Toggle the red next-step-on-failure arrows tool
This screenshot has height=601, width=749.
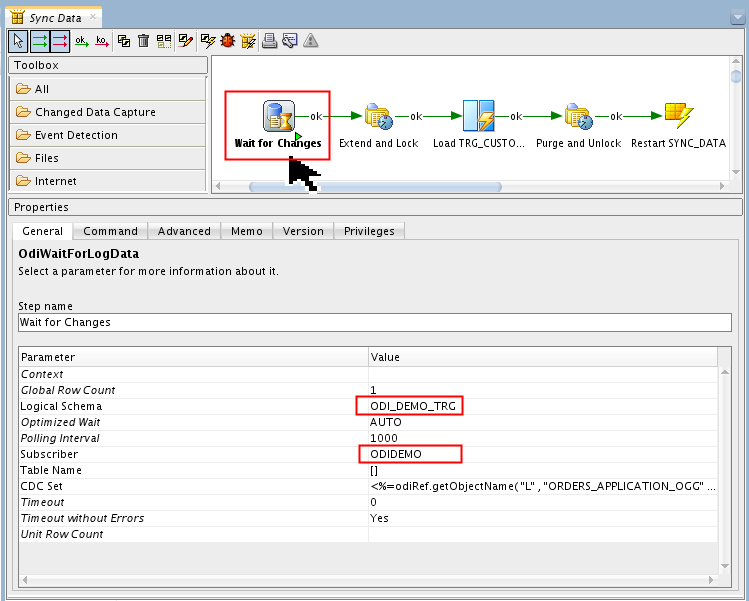tap(60, 41)
